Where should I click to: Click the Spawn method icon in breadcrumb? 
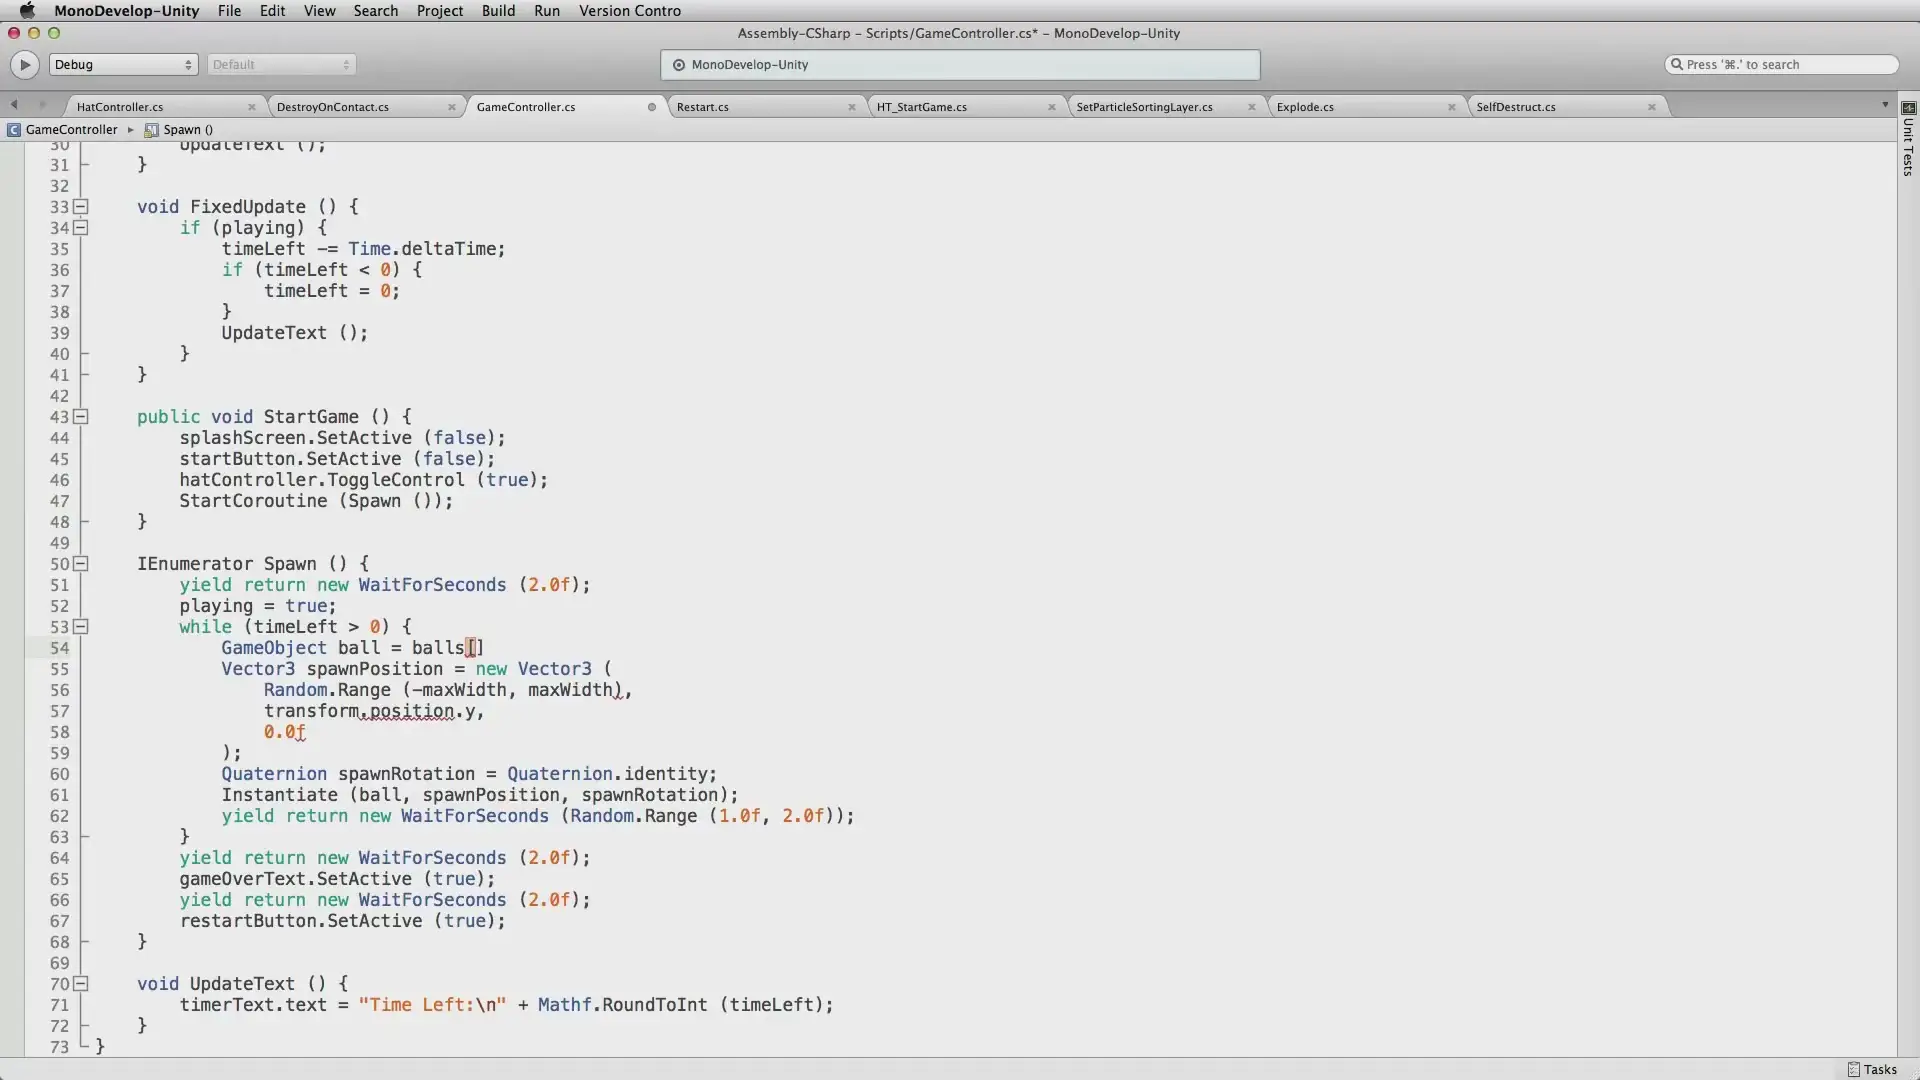point(151,130)
